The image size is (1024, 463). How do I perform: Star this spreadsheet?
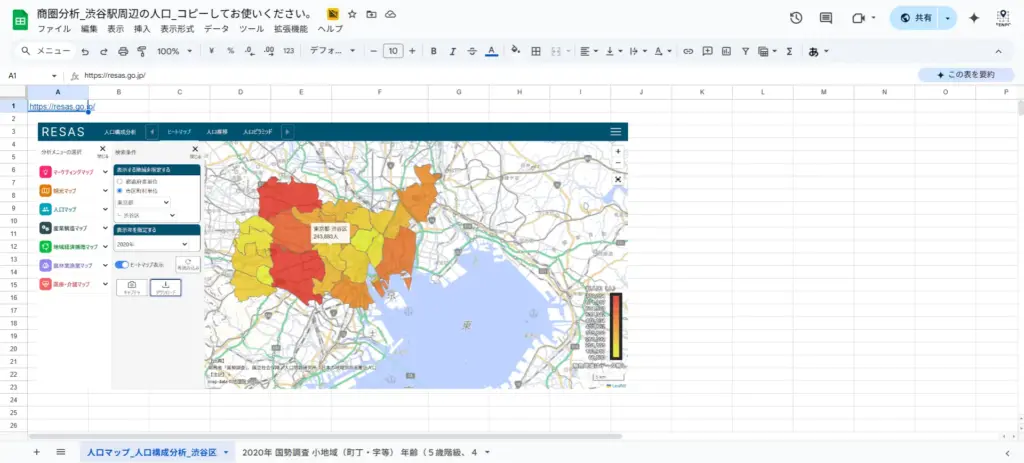352,14
